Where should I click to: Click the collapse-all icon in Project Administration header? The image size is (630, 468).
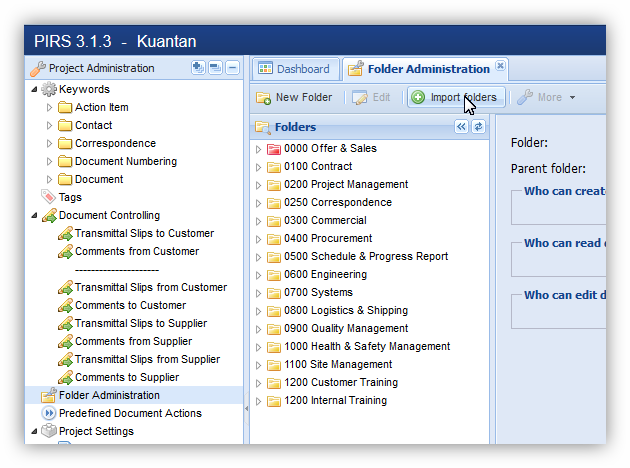pyautogui.click(x=215, y=67)
